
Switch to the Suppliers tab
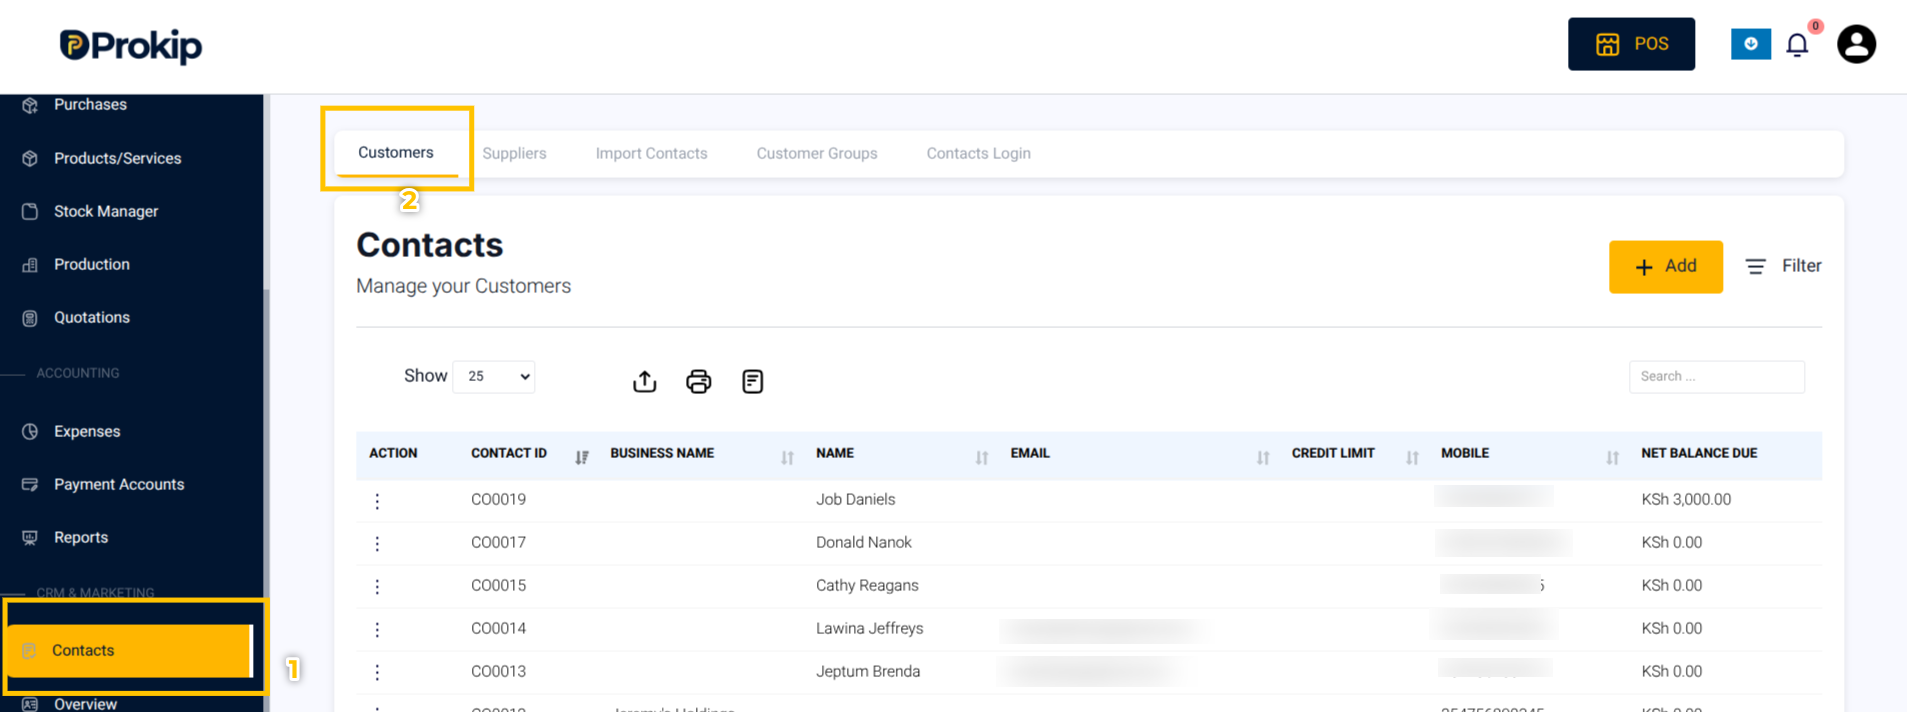pos(514,153)
